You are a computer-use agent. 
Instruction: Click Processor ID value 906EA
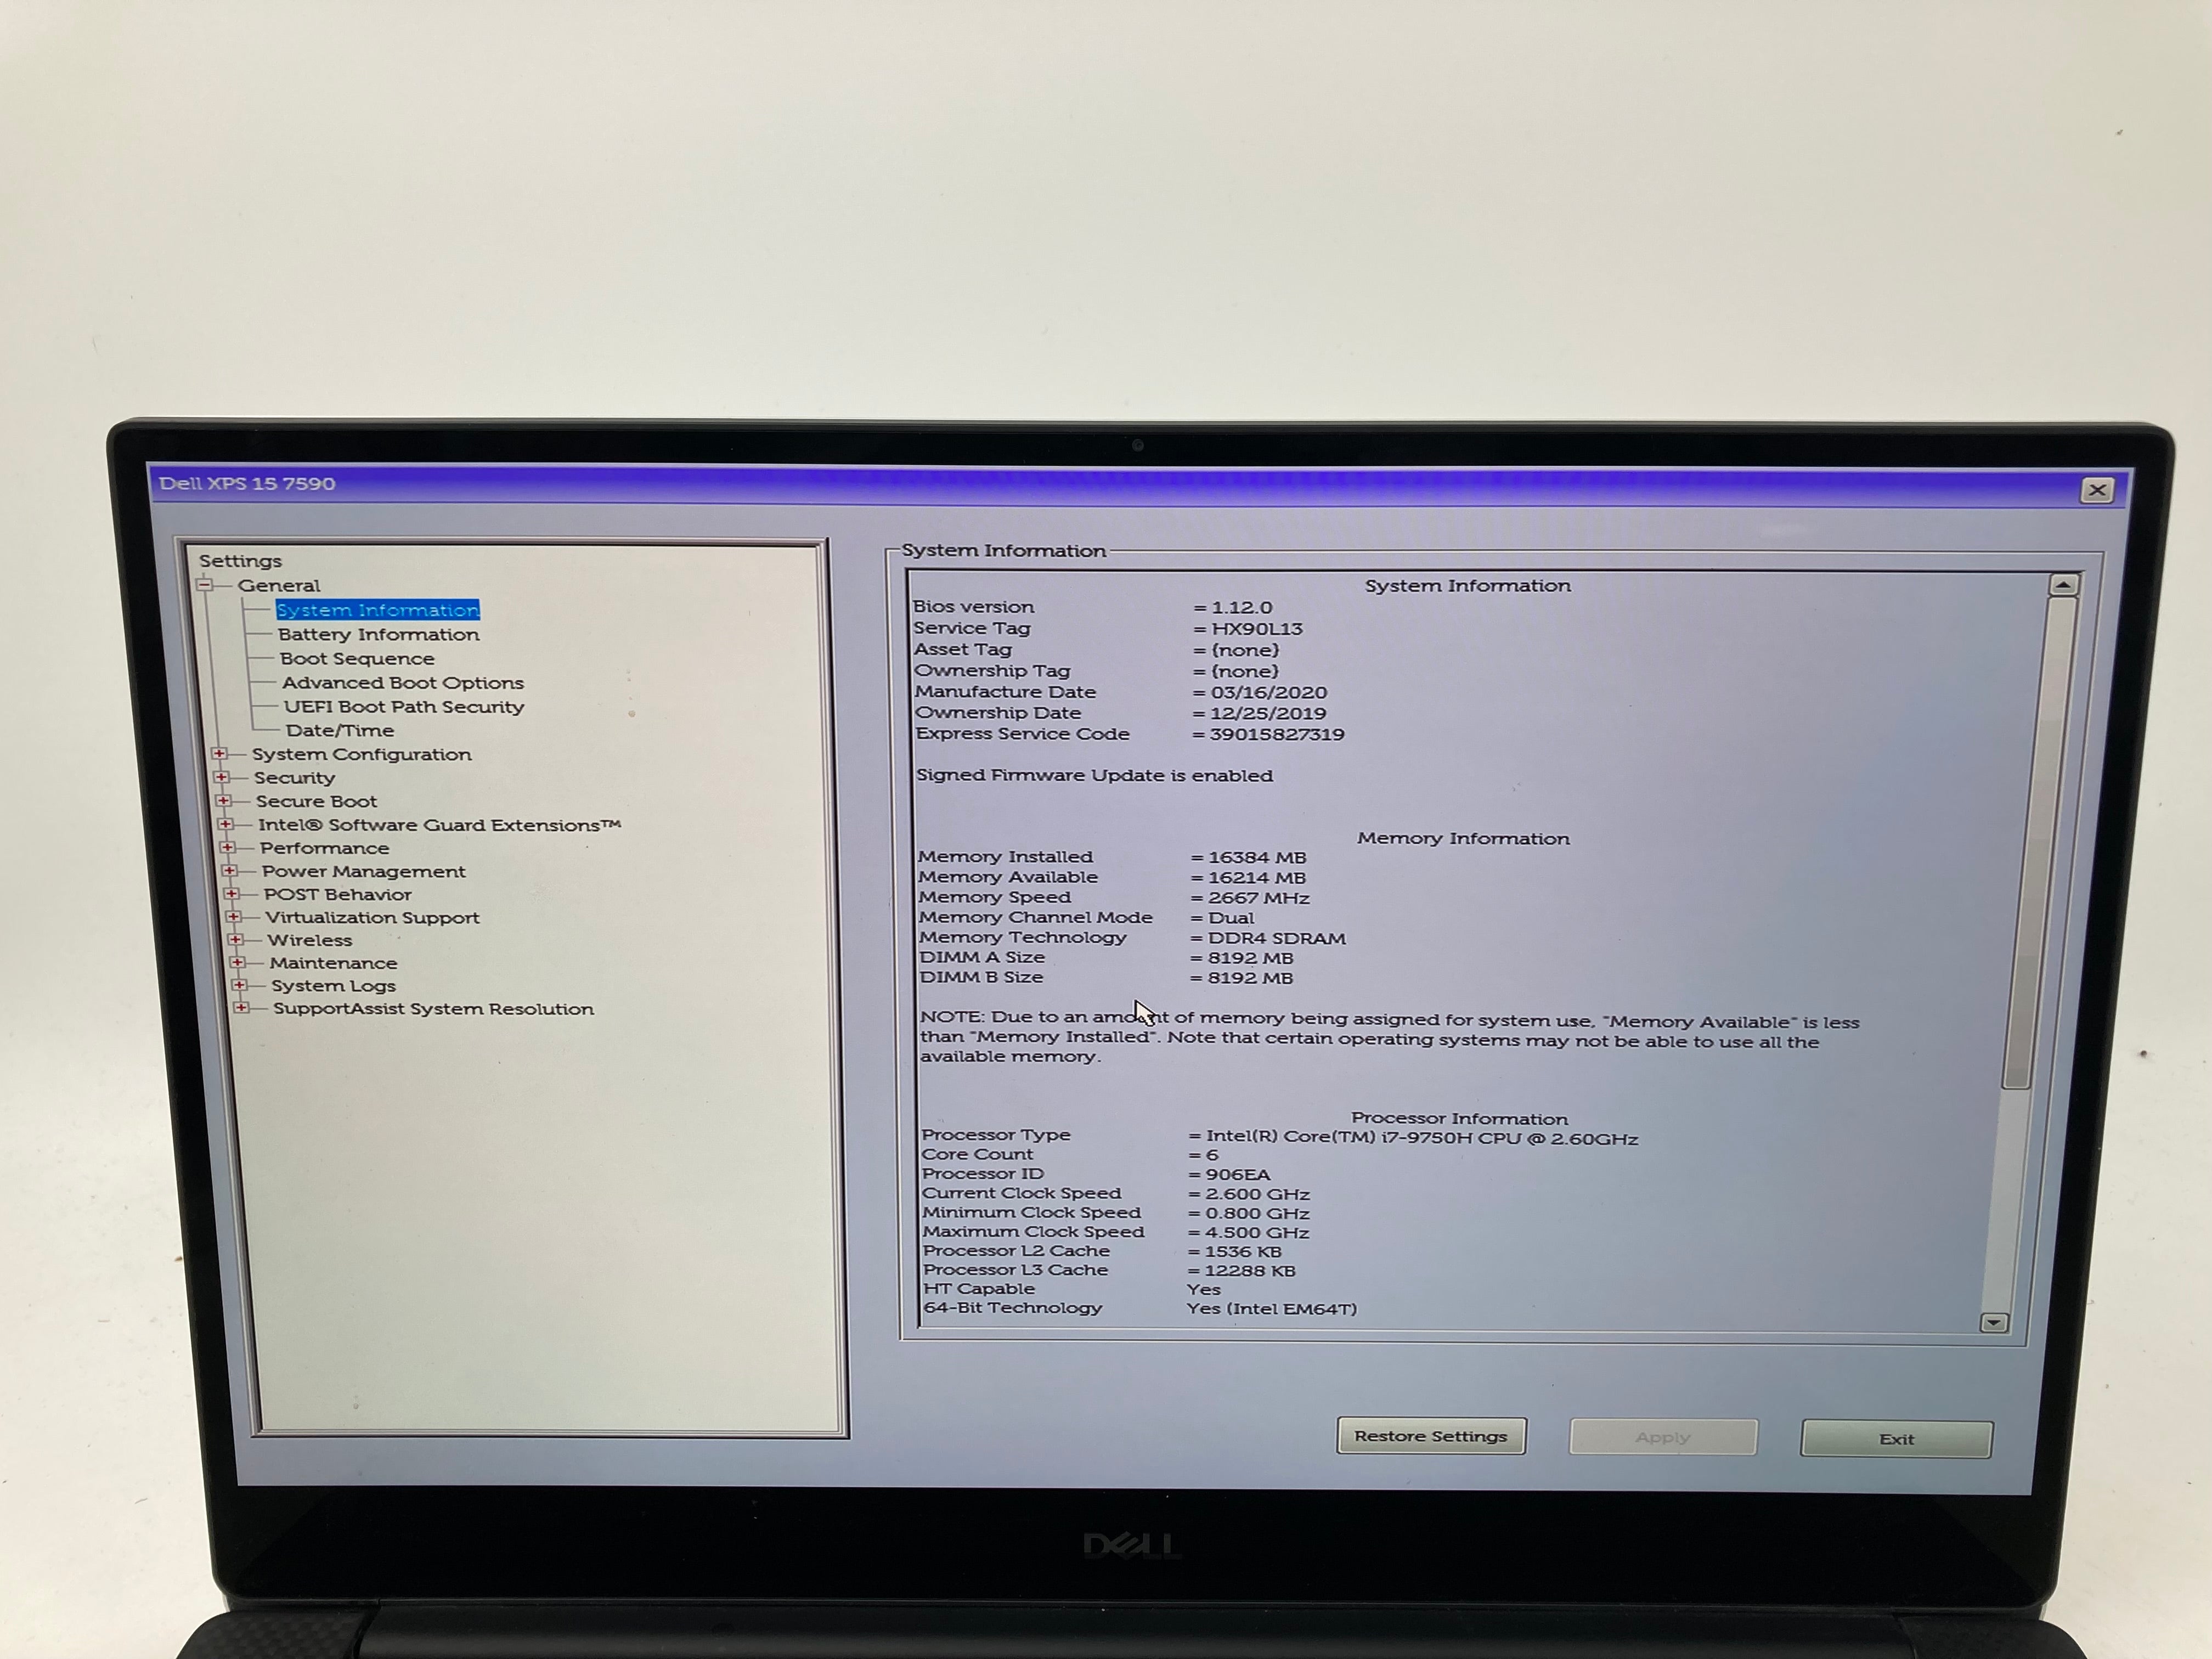[x=1237, y=1175]
